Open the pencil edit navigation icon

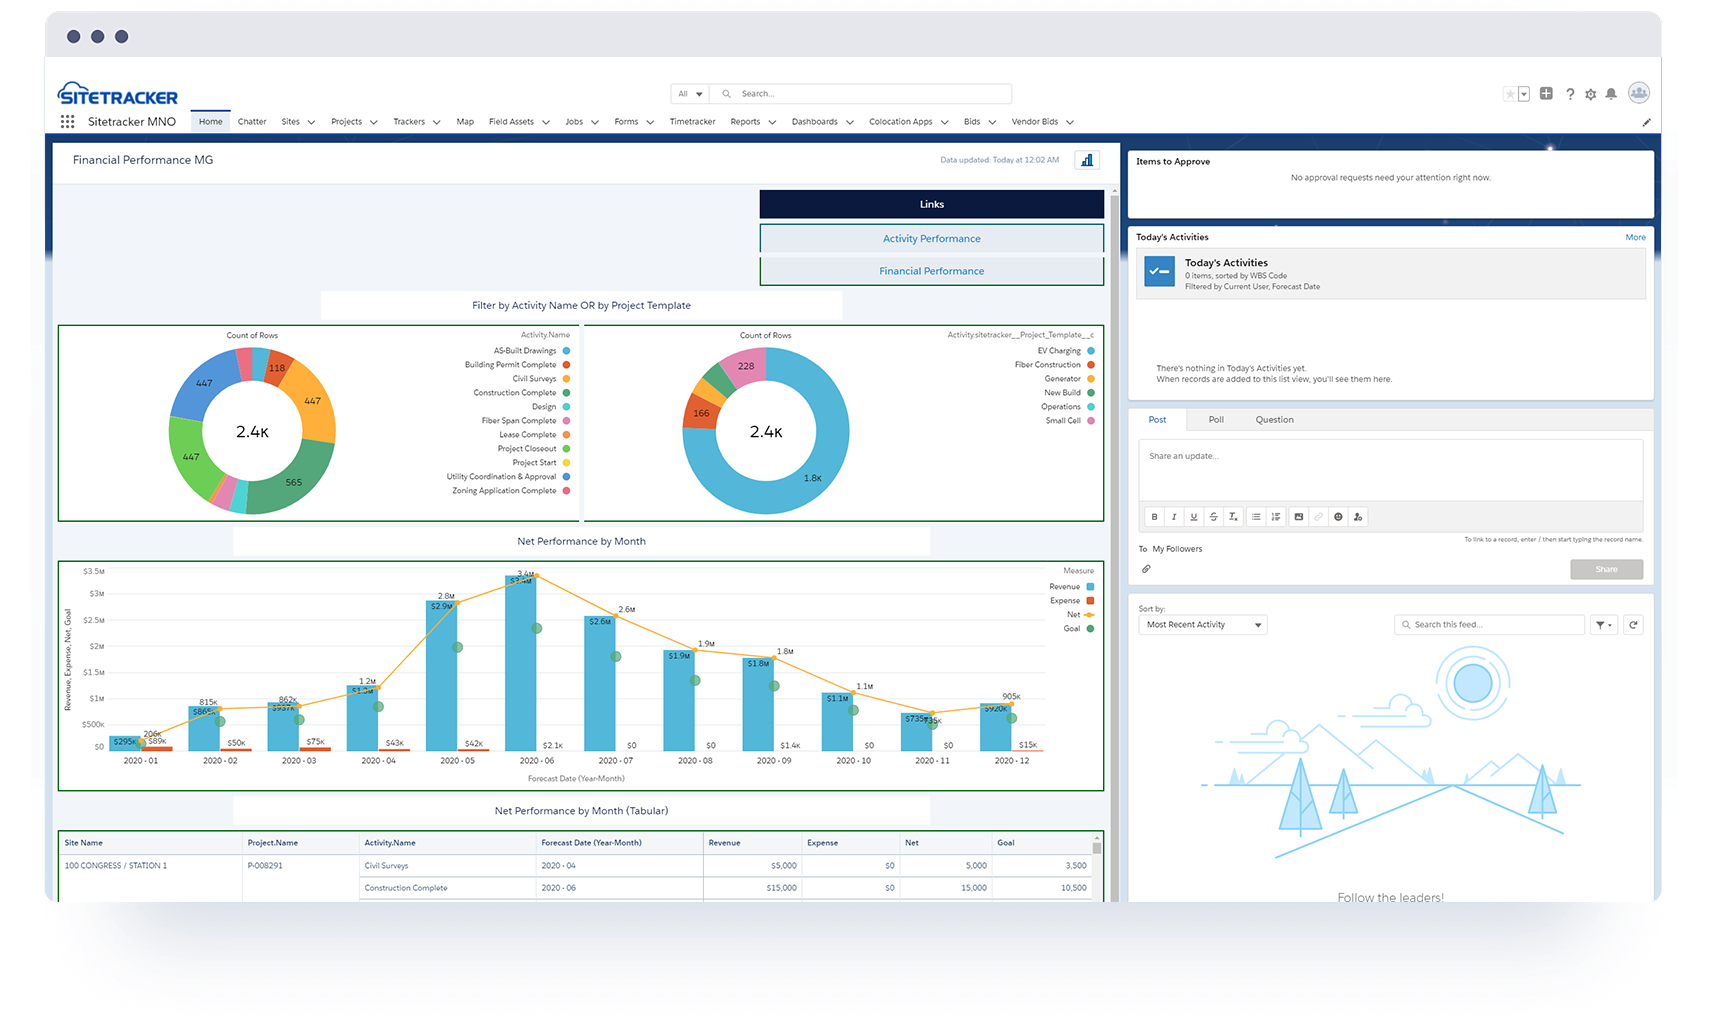(1646, 122)
